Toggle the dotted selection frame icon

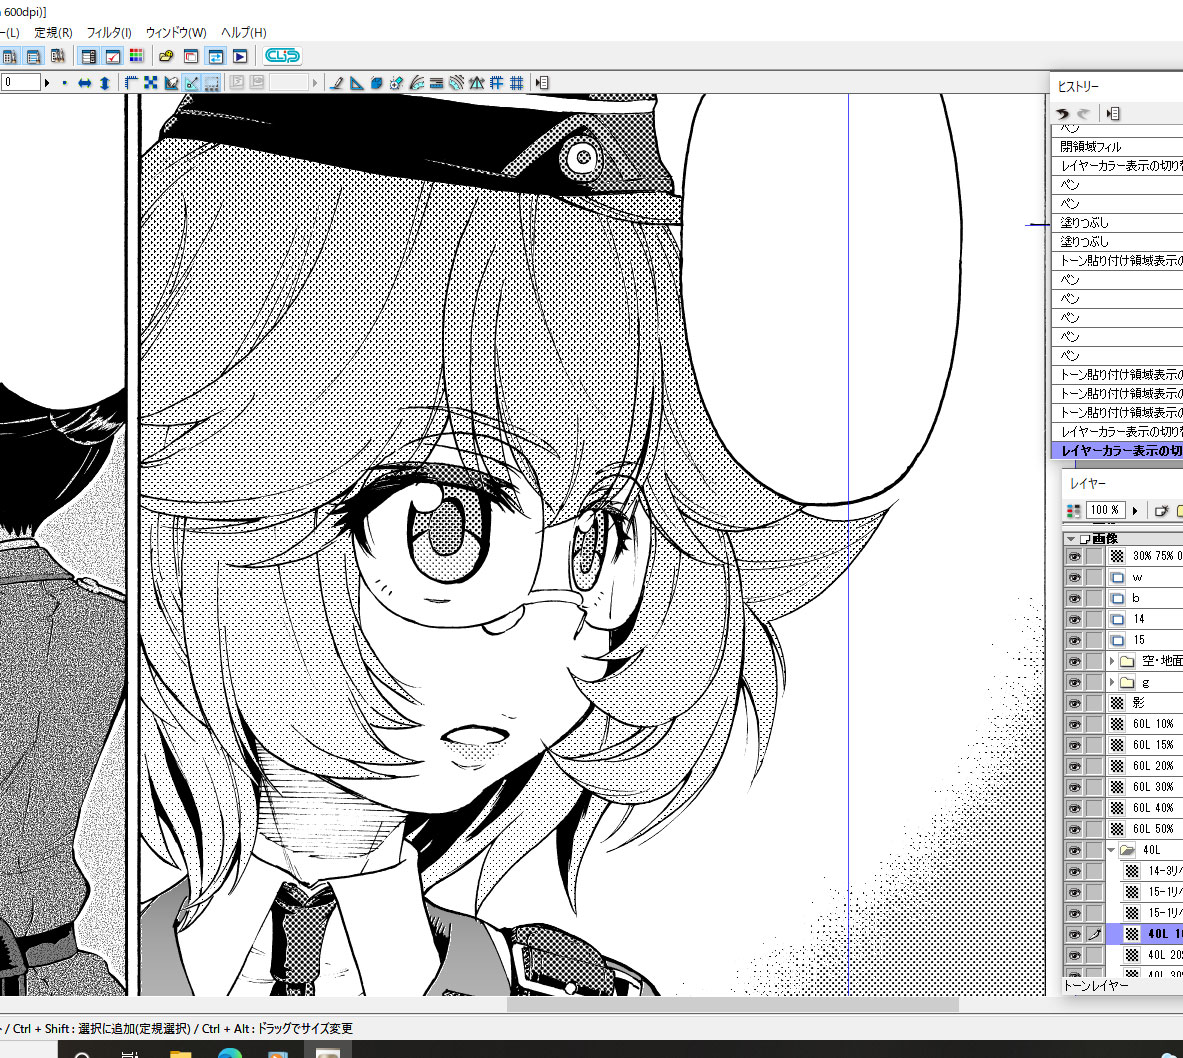coord(212,83)
